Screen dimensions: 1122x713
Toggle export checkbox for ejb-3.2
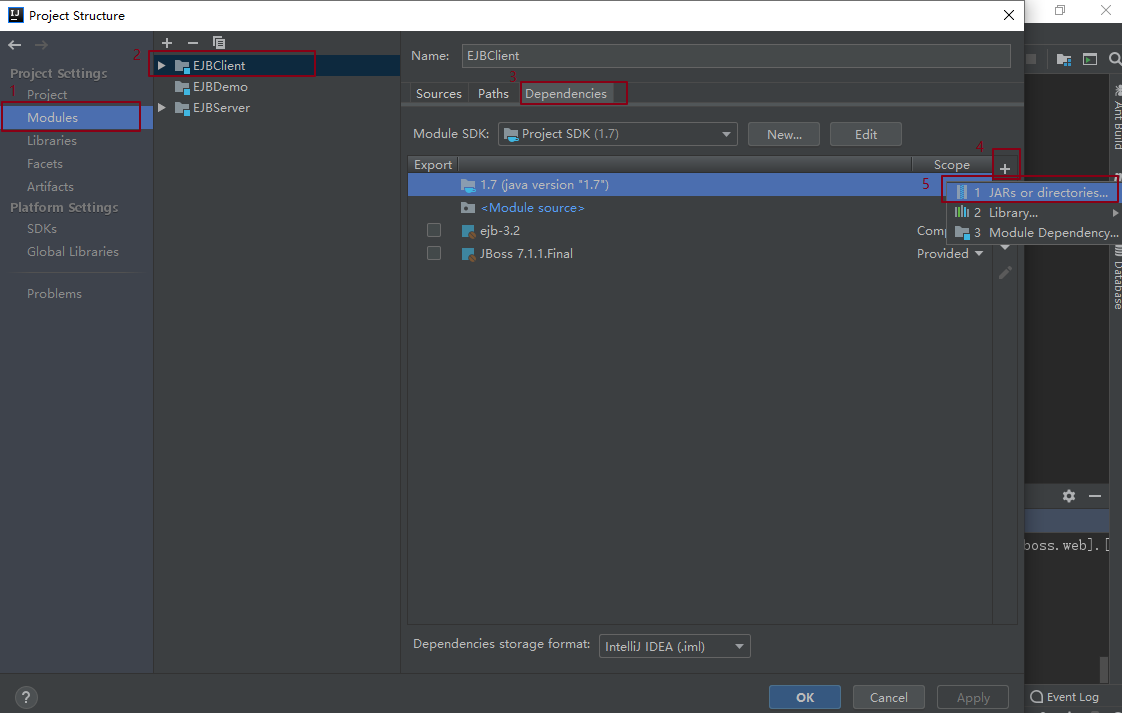[434, 230]
